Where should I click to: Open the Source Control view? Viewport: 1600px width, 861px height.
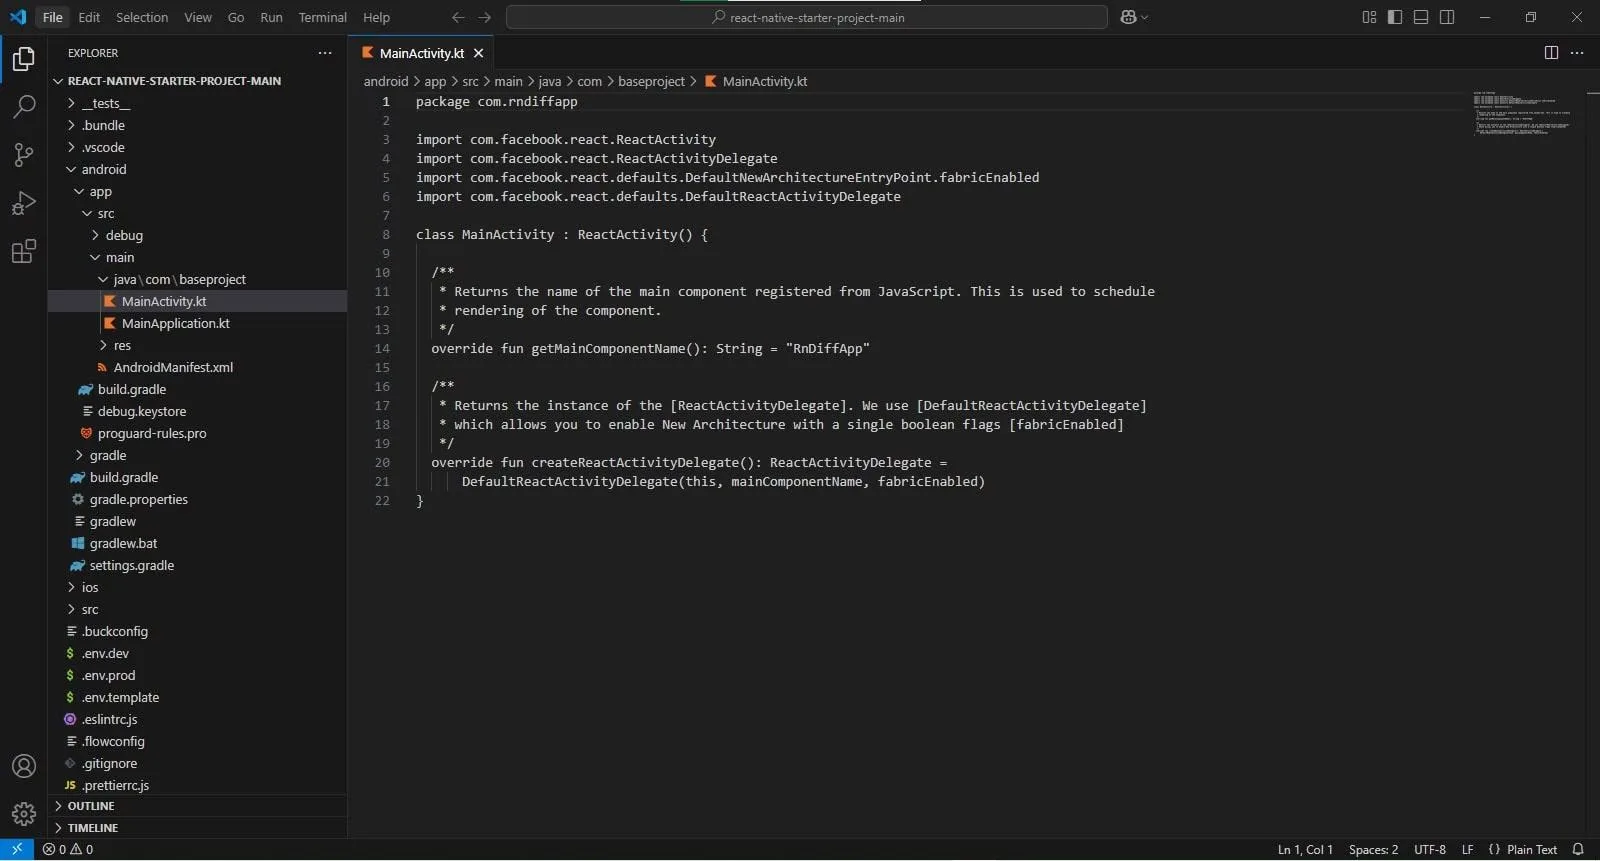(24, 155)
